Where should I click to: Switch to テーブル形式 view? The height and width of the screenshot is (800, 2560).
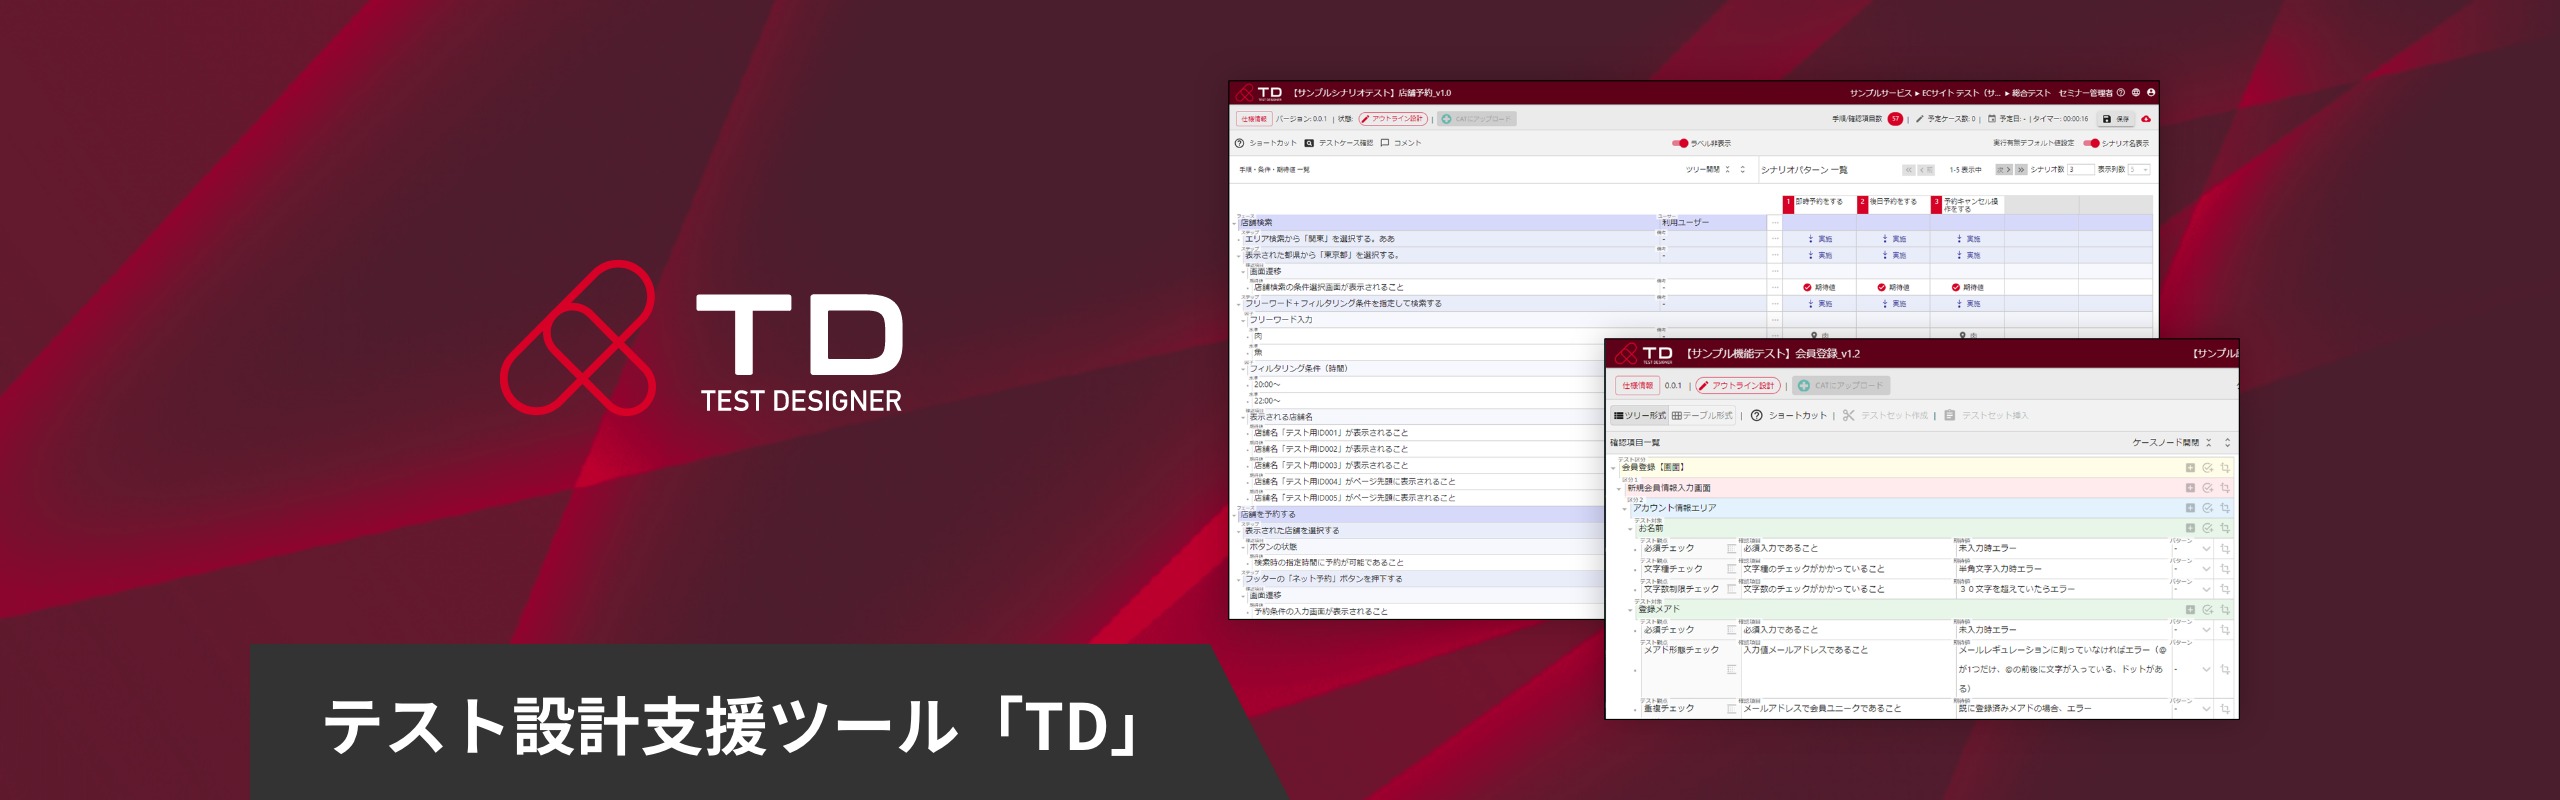[1702, 416]
